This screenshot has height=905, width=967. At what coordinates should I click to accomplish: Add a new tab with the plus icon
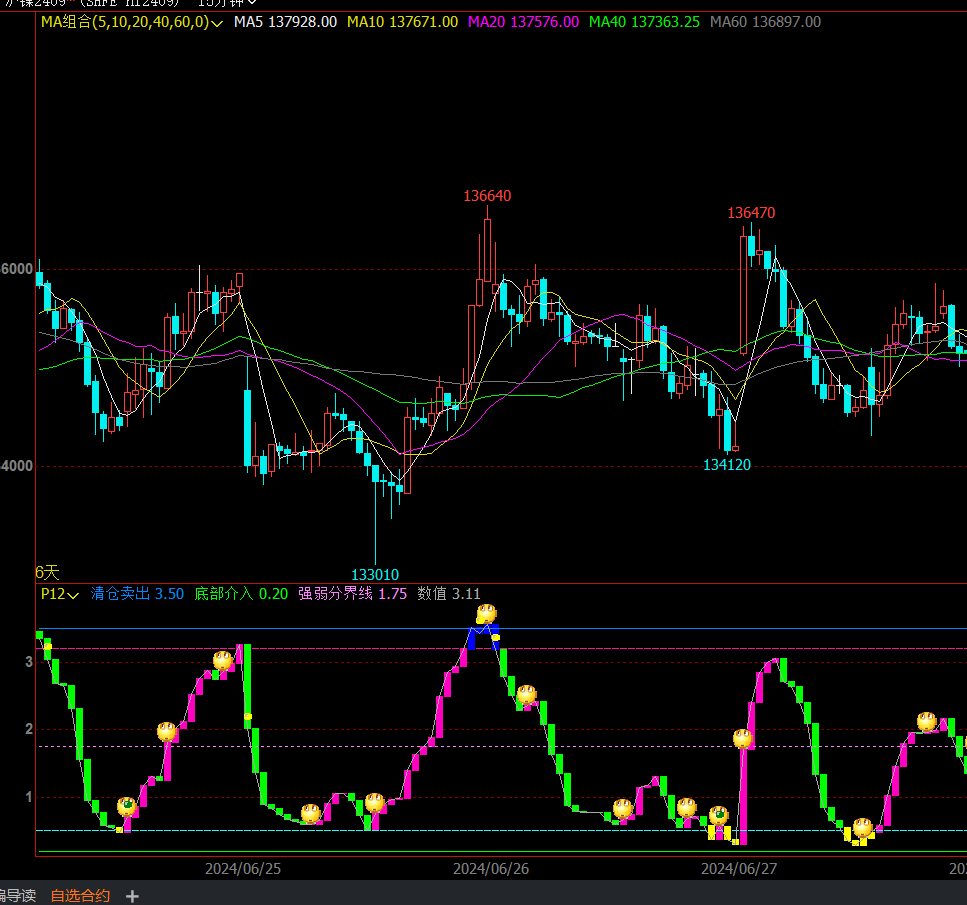pyautogui.click(x=132, y=896)
